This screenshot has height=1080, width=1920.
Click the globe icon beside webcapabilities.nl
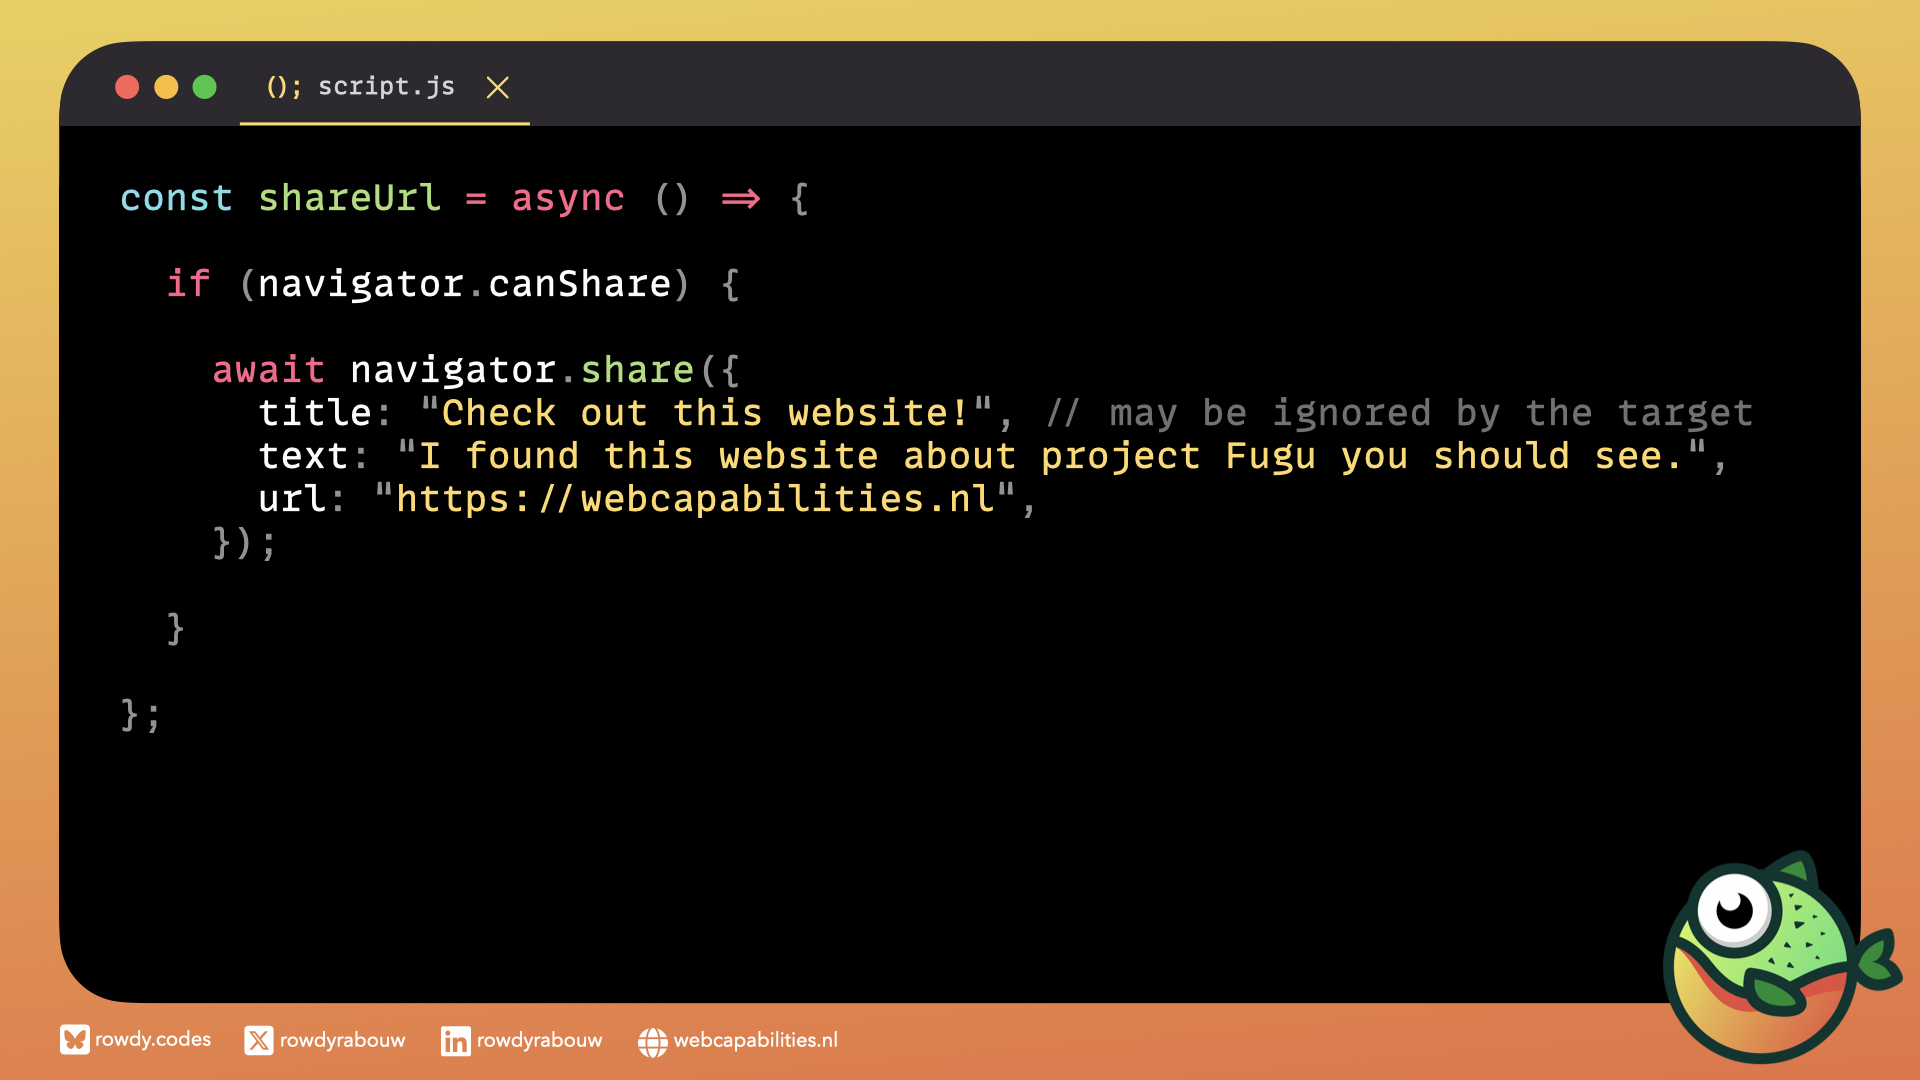point(652,1042)
